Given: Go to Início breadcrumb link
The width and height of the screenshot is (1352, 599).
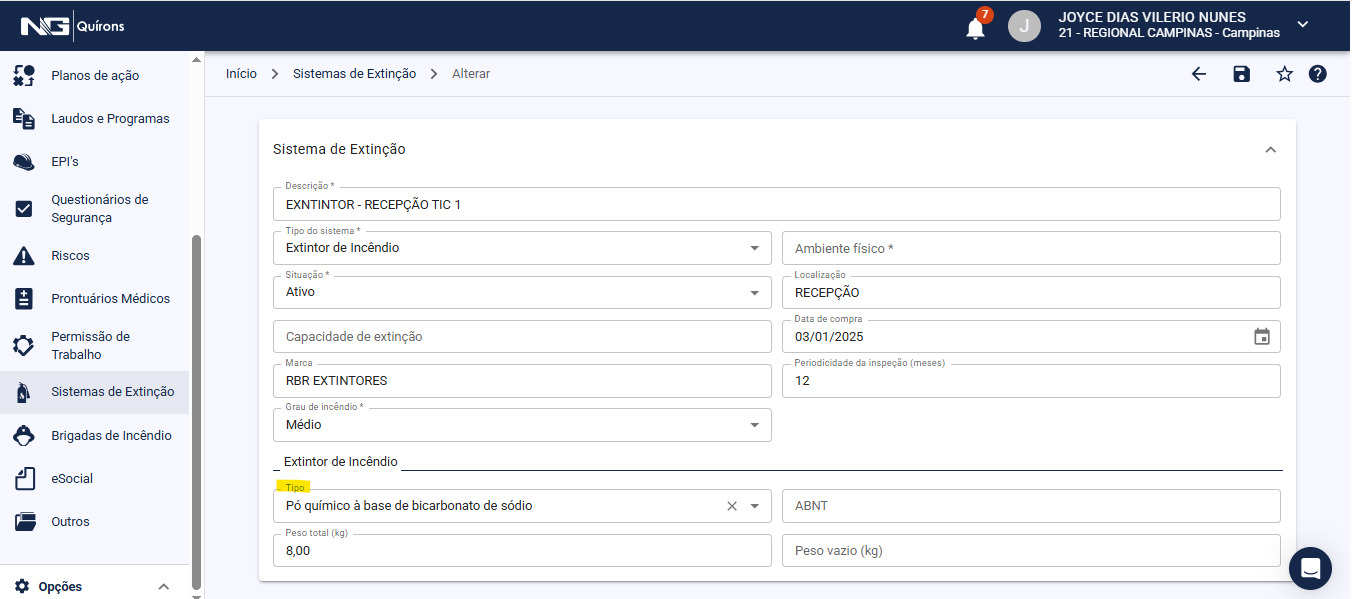Looking at the screenshot, I should [x=241, y=74].
